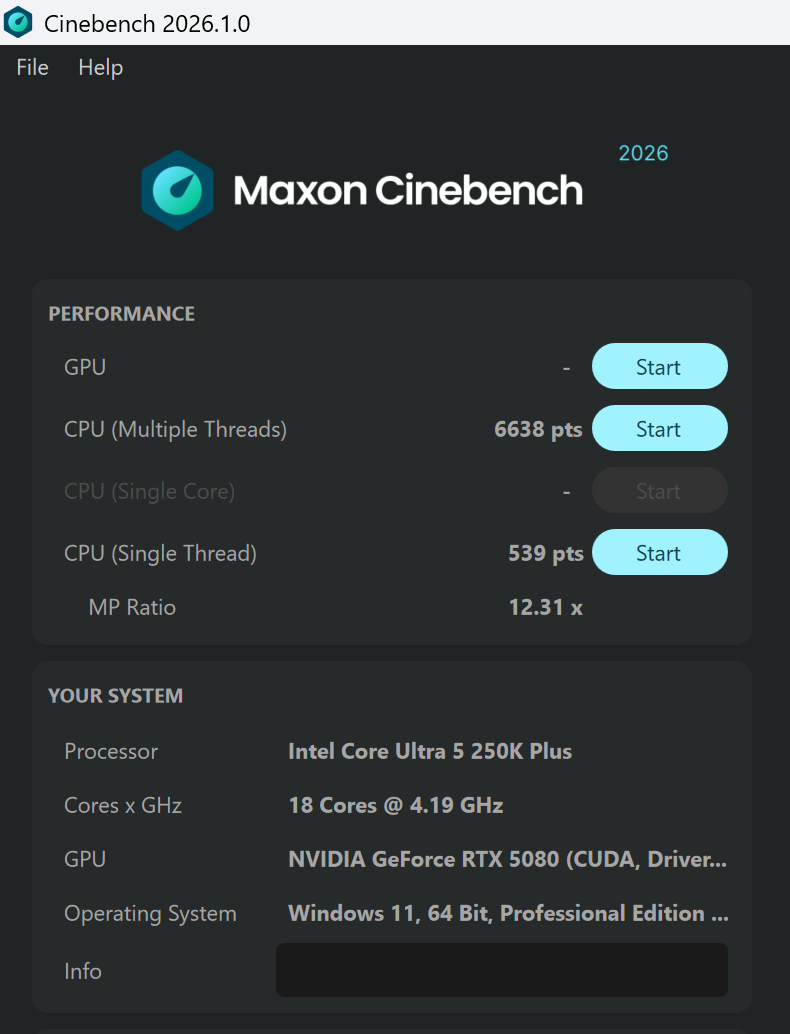
Task: Start the GPU benchmark
Action: [x=659, y=366]
